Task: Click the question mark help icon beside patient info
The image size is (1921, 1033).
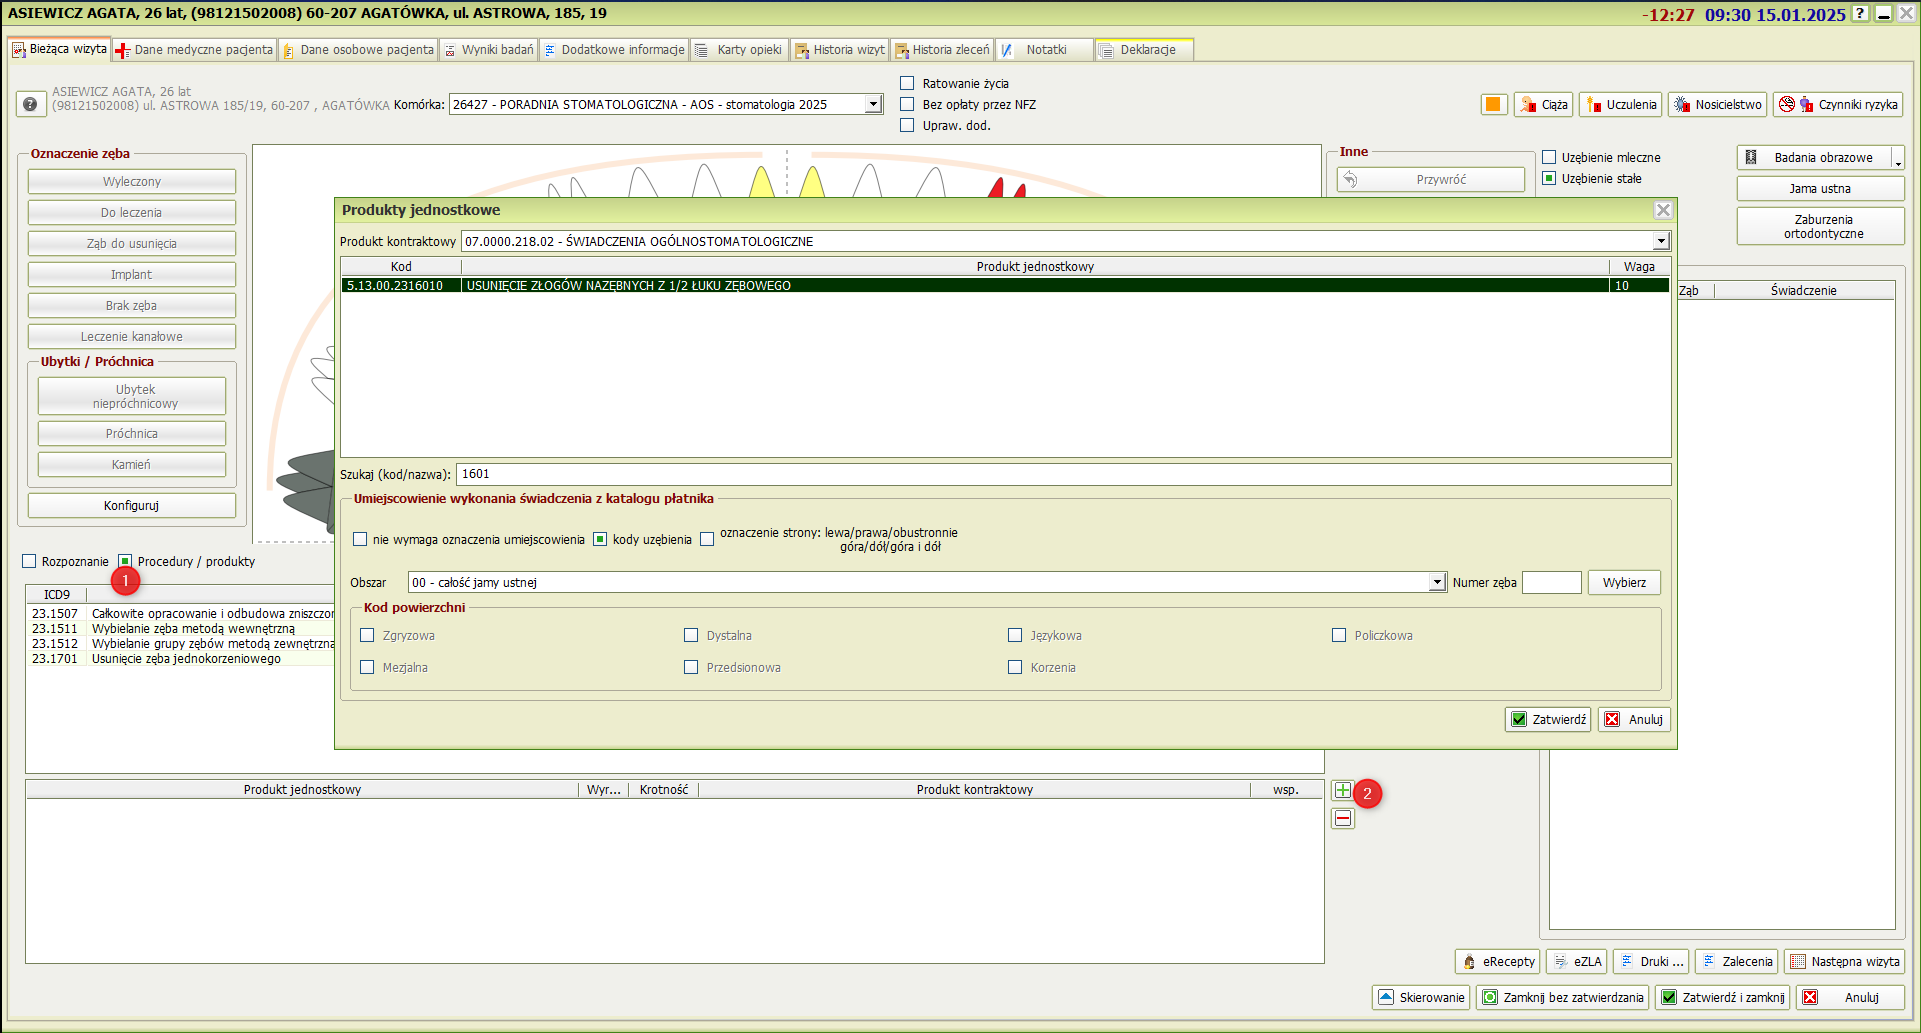Action: coord(30,104)
